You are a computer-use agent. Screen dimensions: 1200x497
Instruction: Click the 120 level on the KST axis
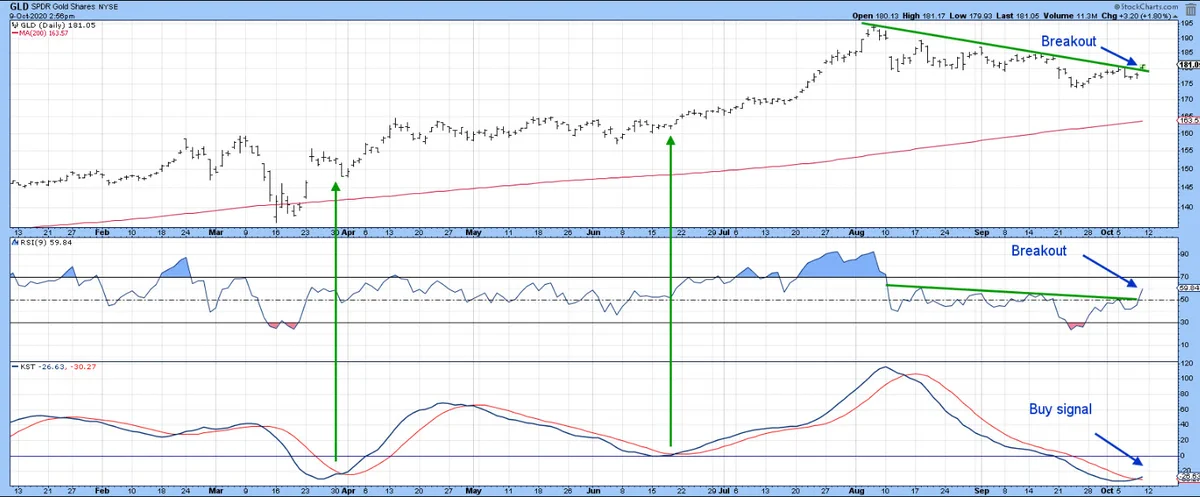(x=1187, y=365)
